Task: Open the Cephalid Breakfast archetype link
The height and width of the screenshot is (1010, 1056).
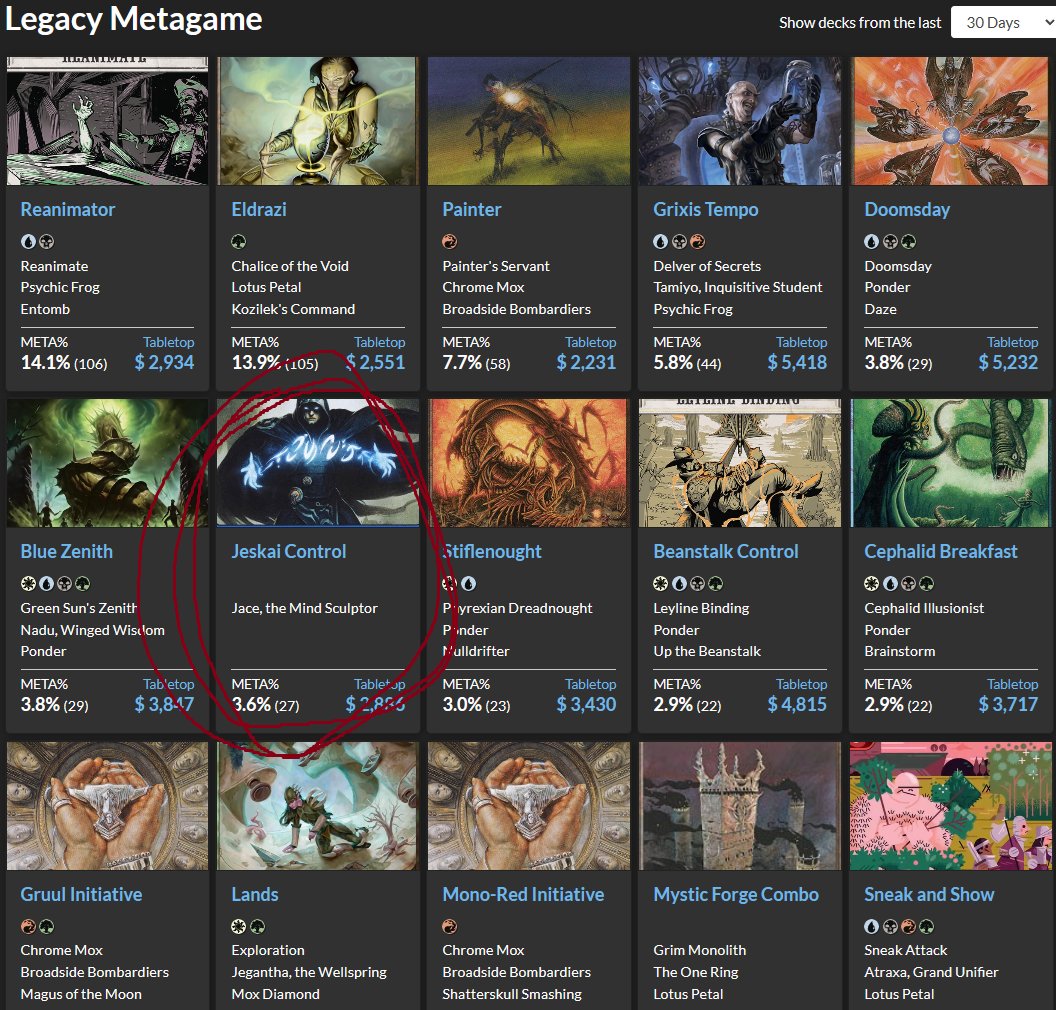Action: point(940,551)
